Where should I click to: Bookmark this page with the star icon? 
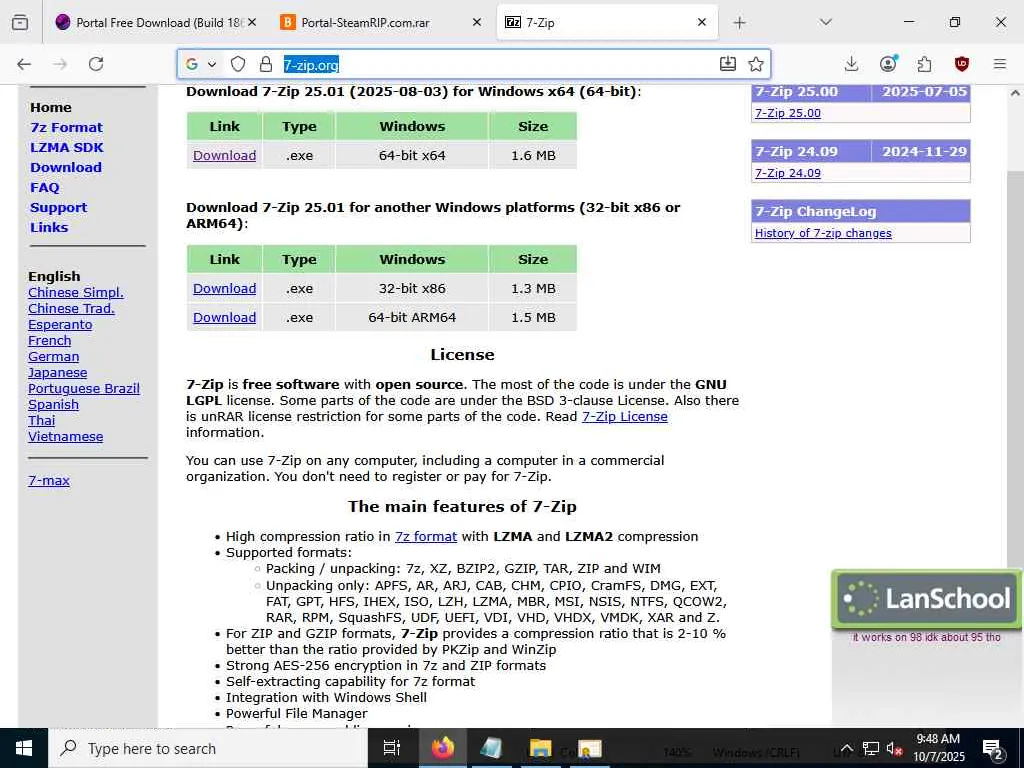coord(756,64)
